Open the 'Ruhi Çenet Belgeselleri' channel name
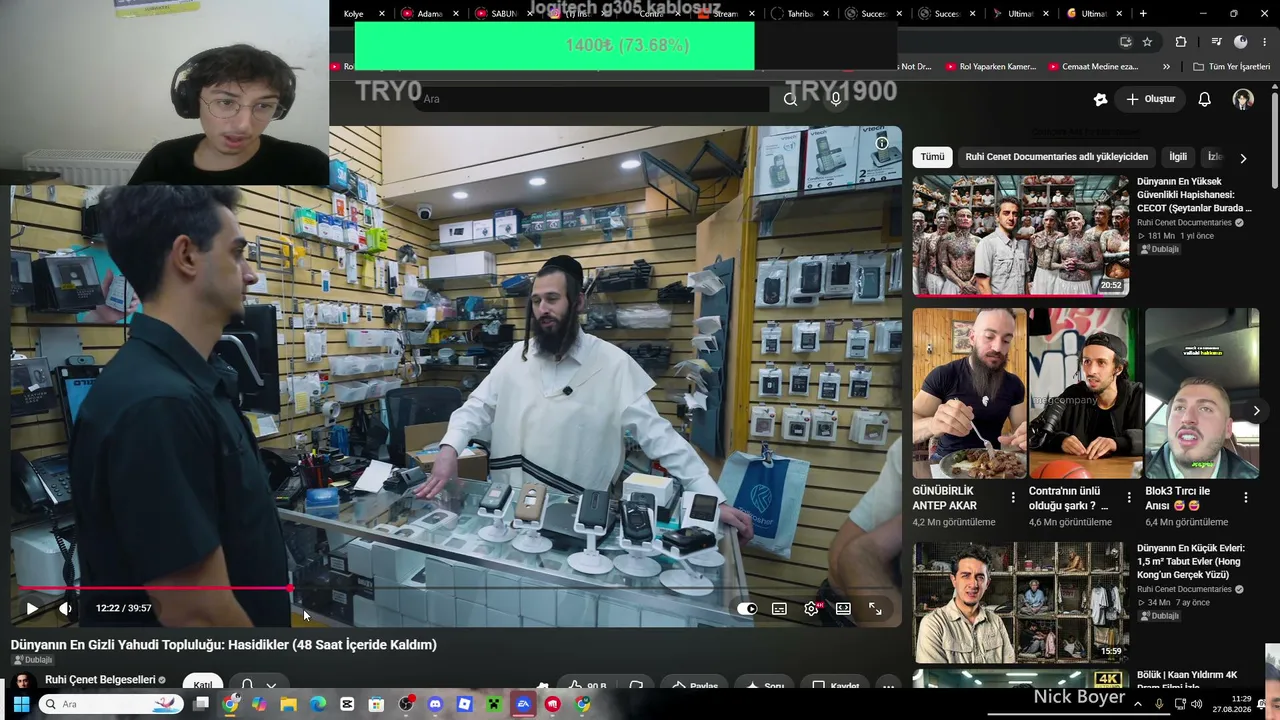The height and width of the screenshot is (720, 1280). click(x=100, y=680)
